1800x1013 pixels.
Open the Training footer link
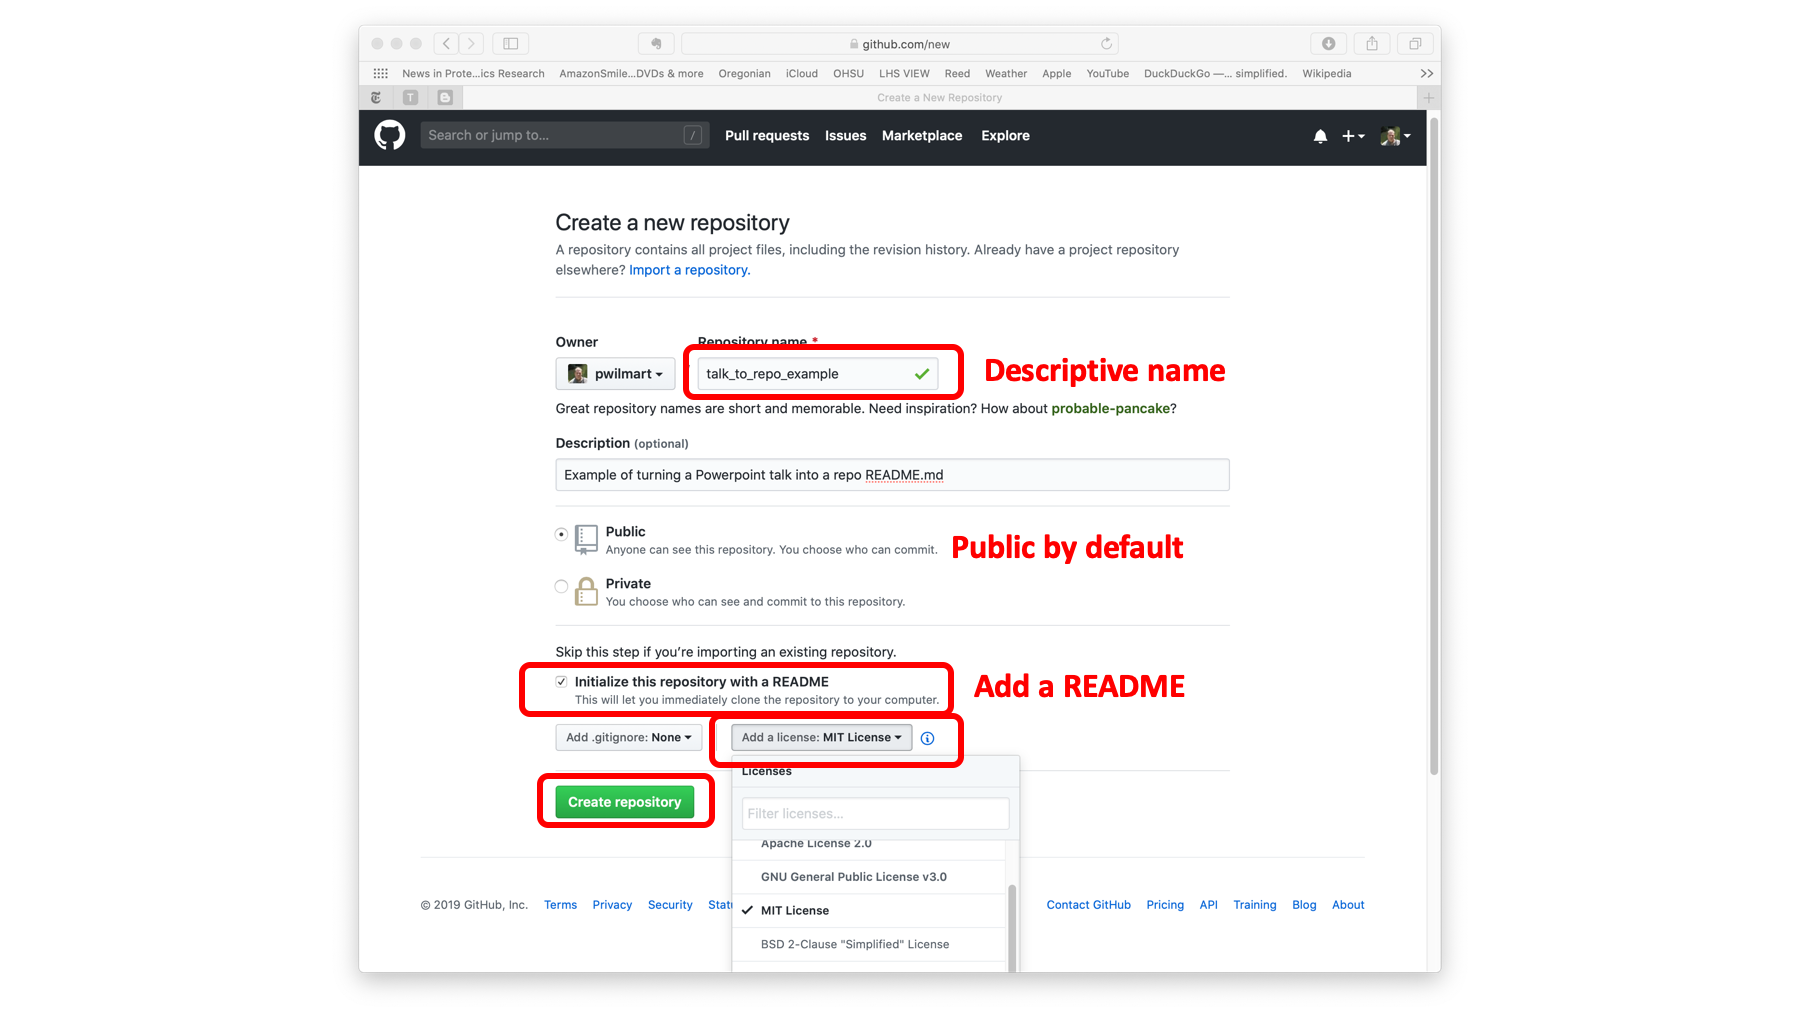click(1254, 905)
